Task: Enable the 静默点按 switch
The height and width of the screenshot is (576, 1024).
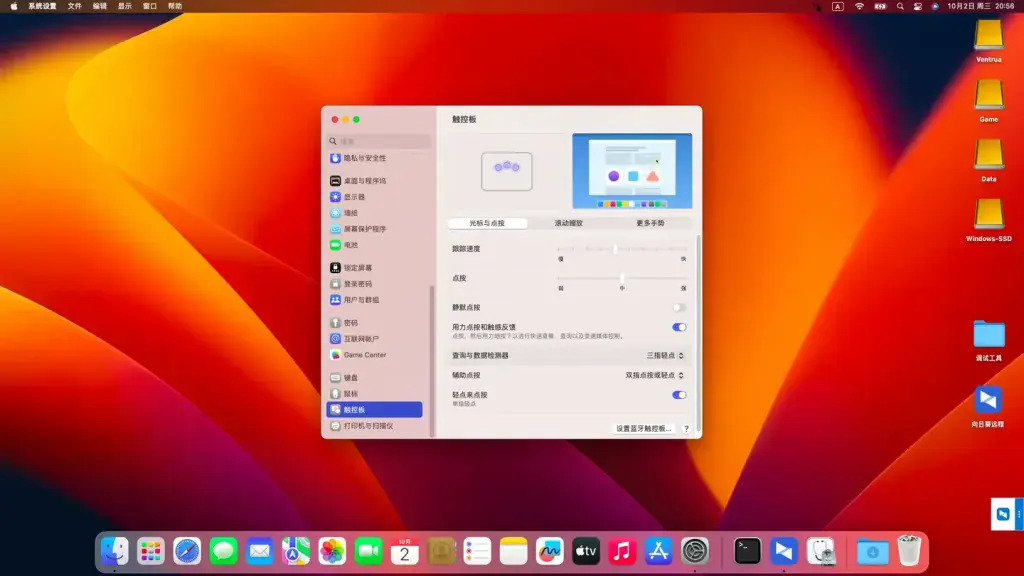Action: [x=679, y=308]
